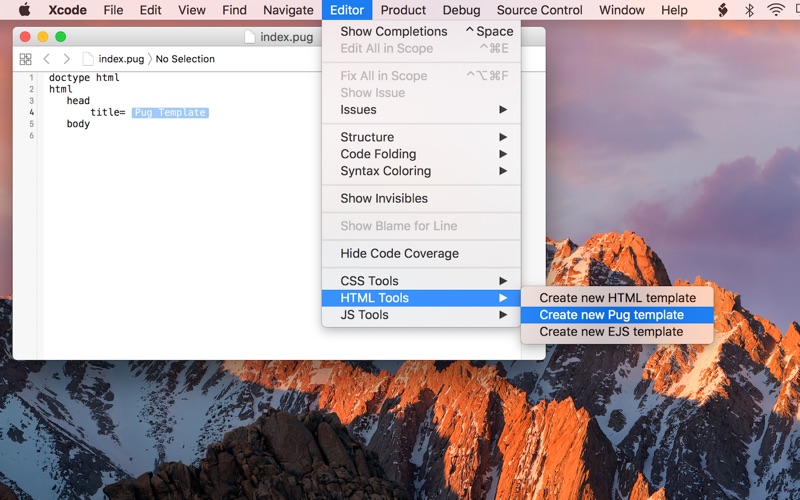Click line number 6 in the gutter
This screenshot has height=500, width=800.
(x=32, y=136)
